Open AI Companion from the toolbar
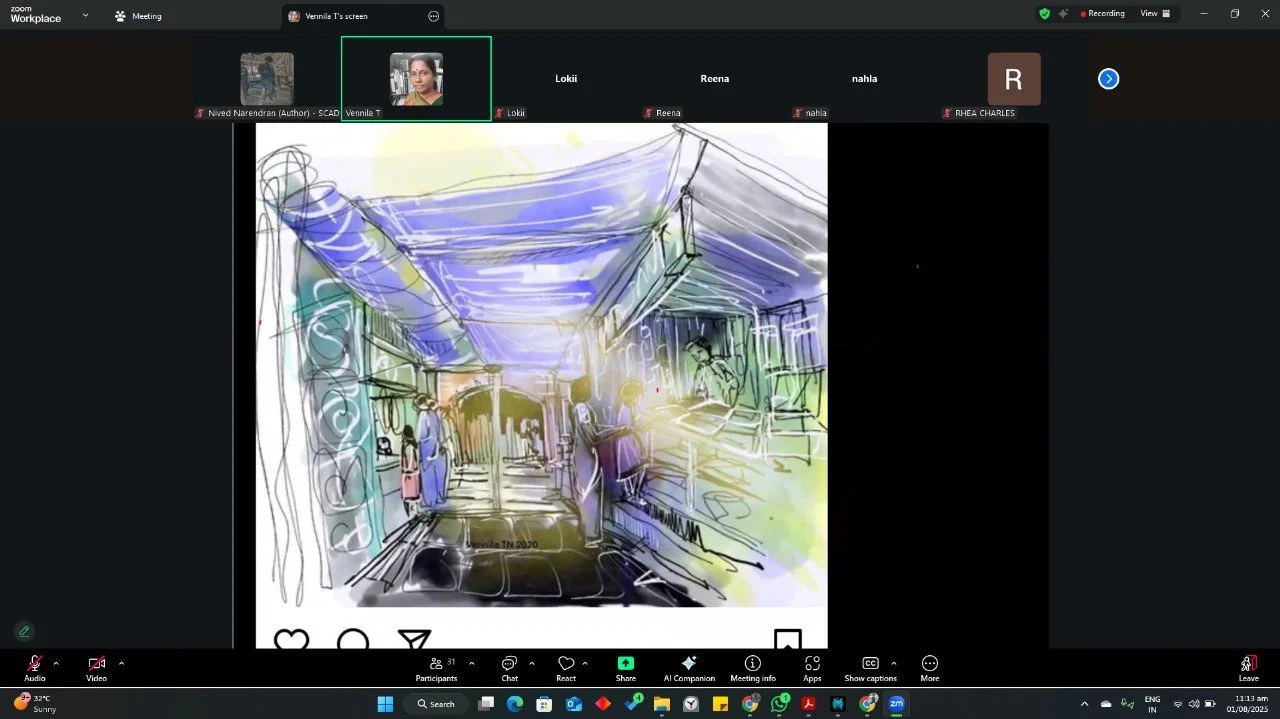1280x719 pixels. point(689,669)
